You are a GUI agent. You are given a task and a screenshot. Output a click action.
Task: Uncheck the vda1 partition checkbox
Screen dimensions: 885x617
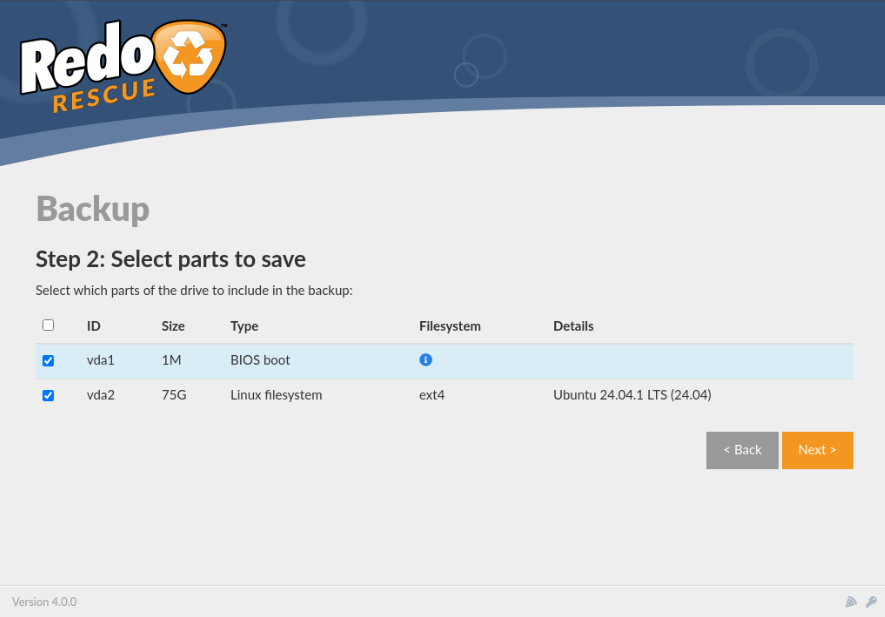(x=48, y=360)
